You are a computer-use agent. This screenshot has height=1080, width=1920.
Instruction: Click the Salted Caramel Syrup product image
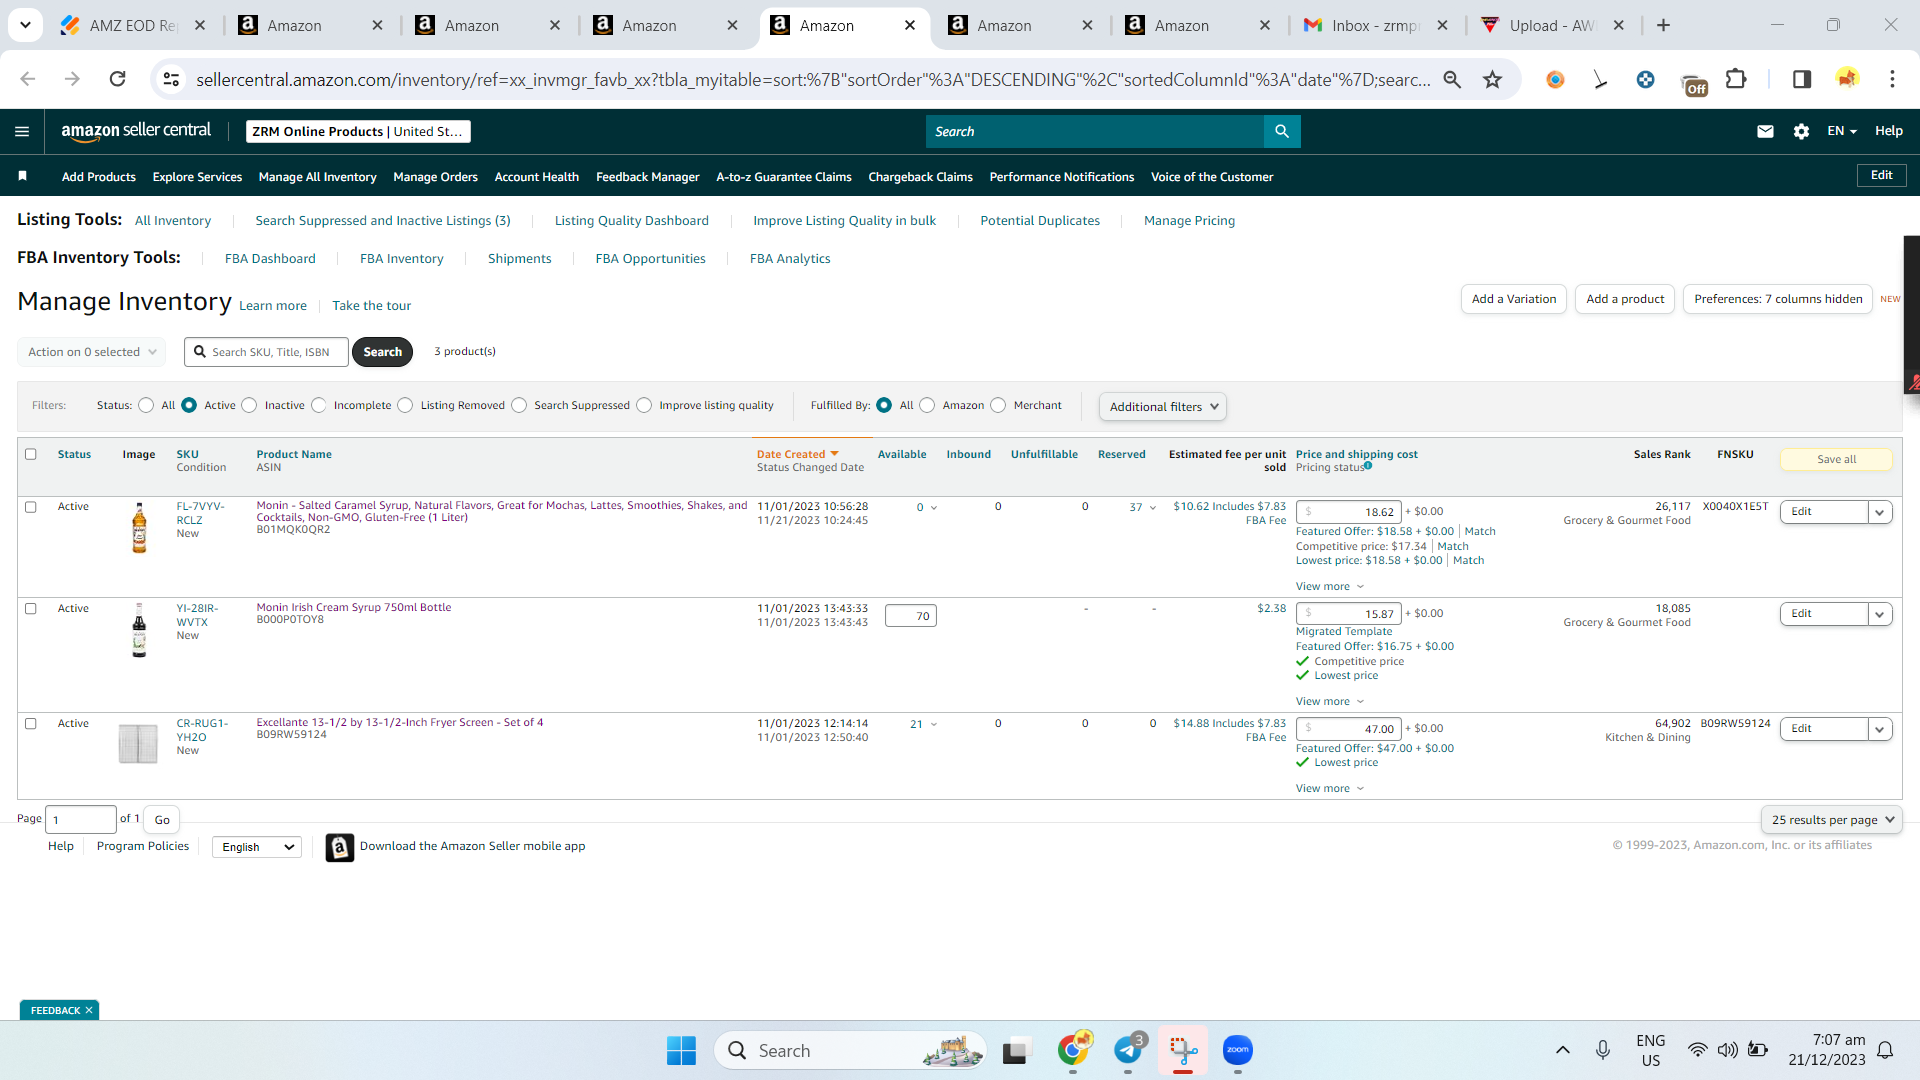(x=139, y=528)
